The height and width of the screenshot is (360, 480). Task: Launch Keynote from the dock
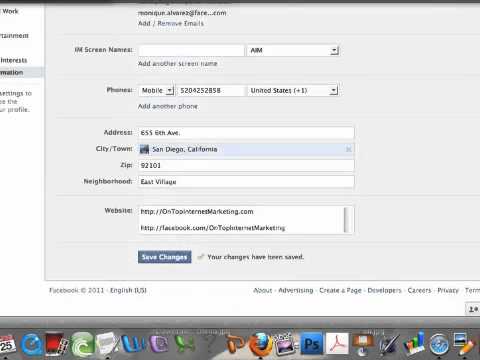(x=363, y=344)
